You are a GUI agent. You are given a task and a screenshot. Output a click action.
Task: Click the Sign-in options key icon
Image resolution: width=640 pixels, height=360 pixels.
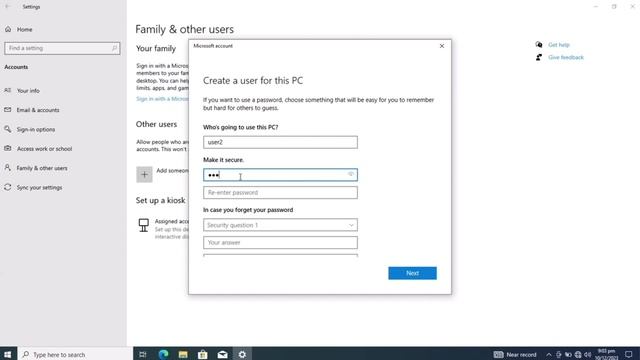click(x=8, y=129)
